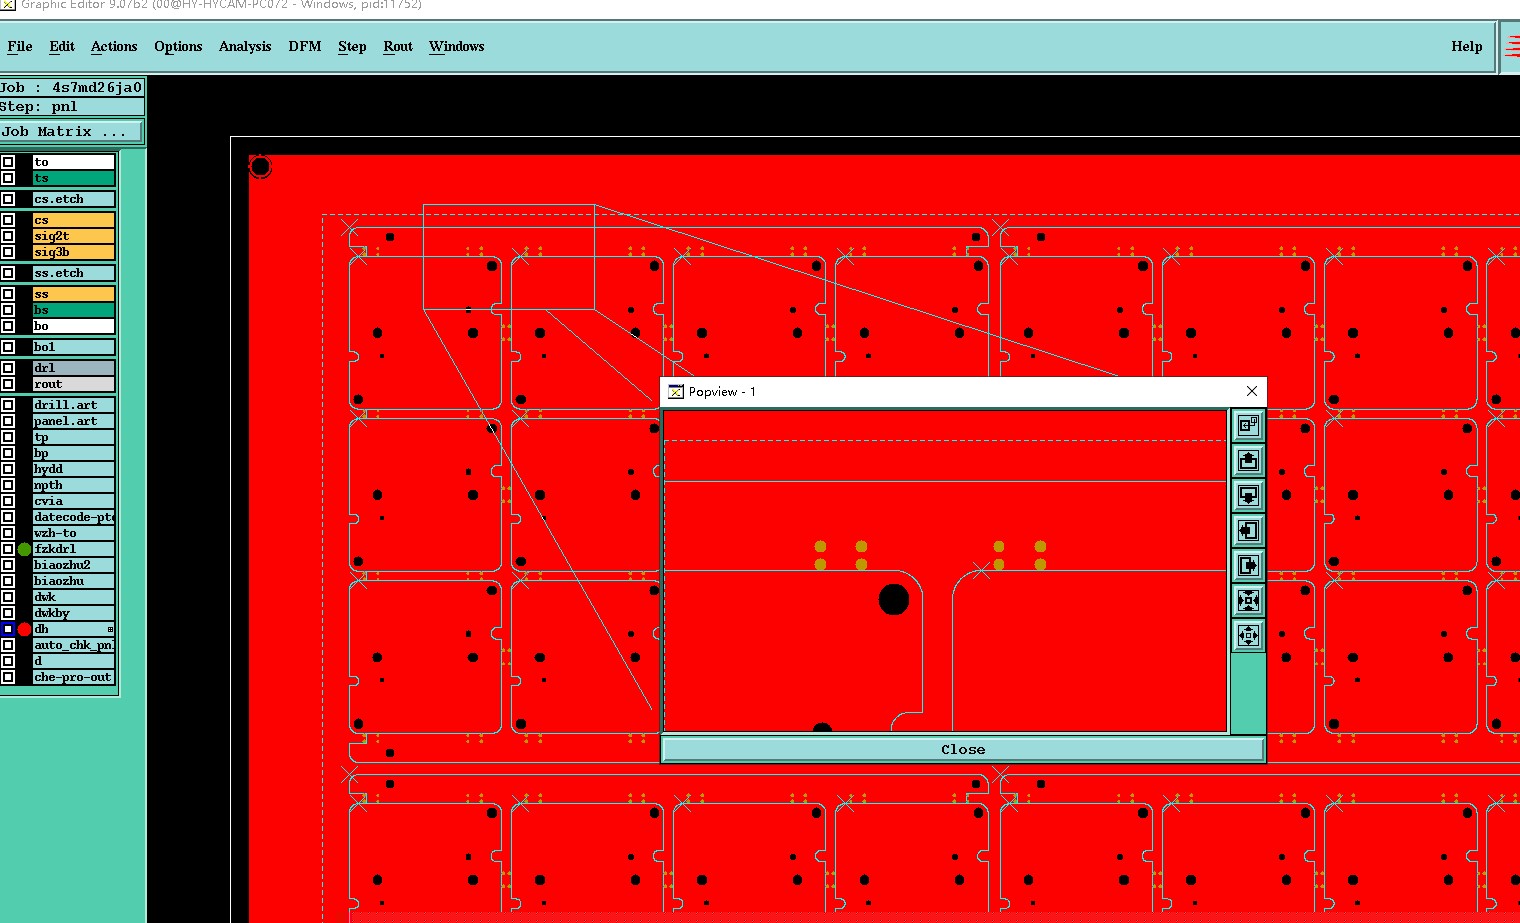
Task: Click the black drill circle in Popview
Action: click(x=894, y=600)
